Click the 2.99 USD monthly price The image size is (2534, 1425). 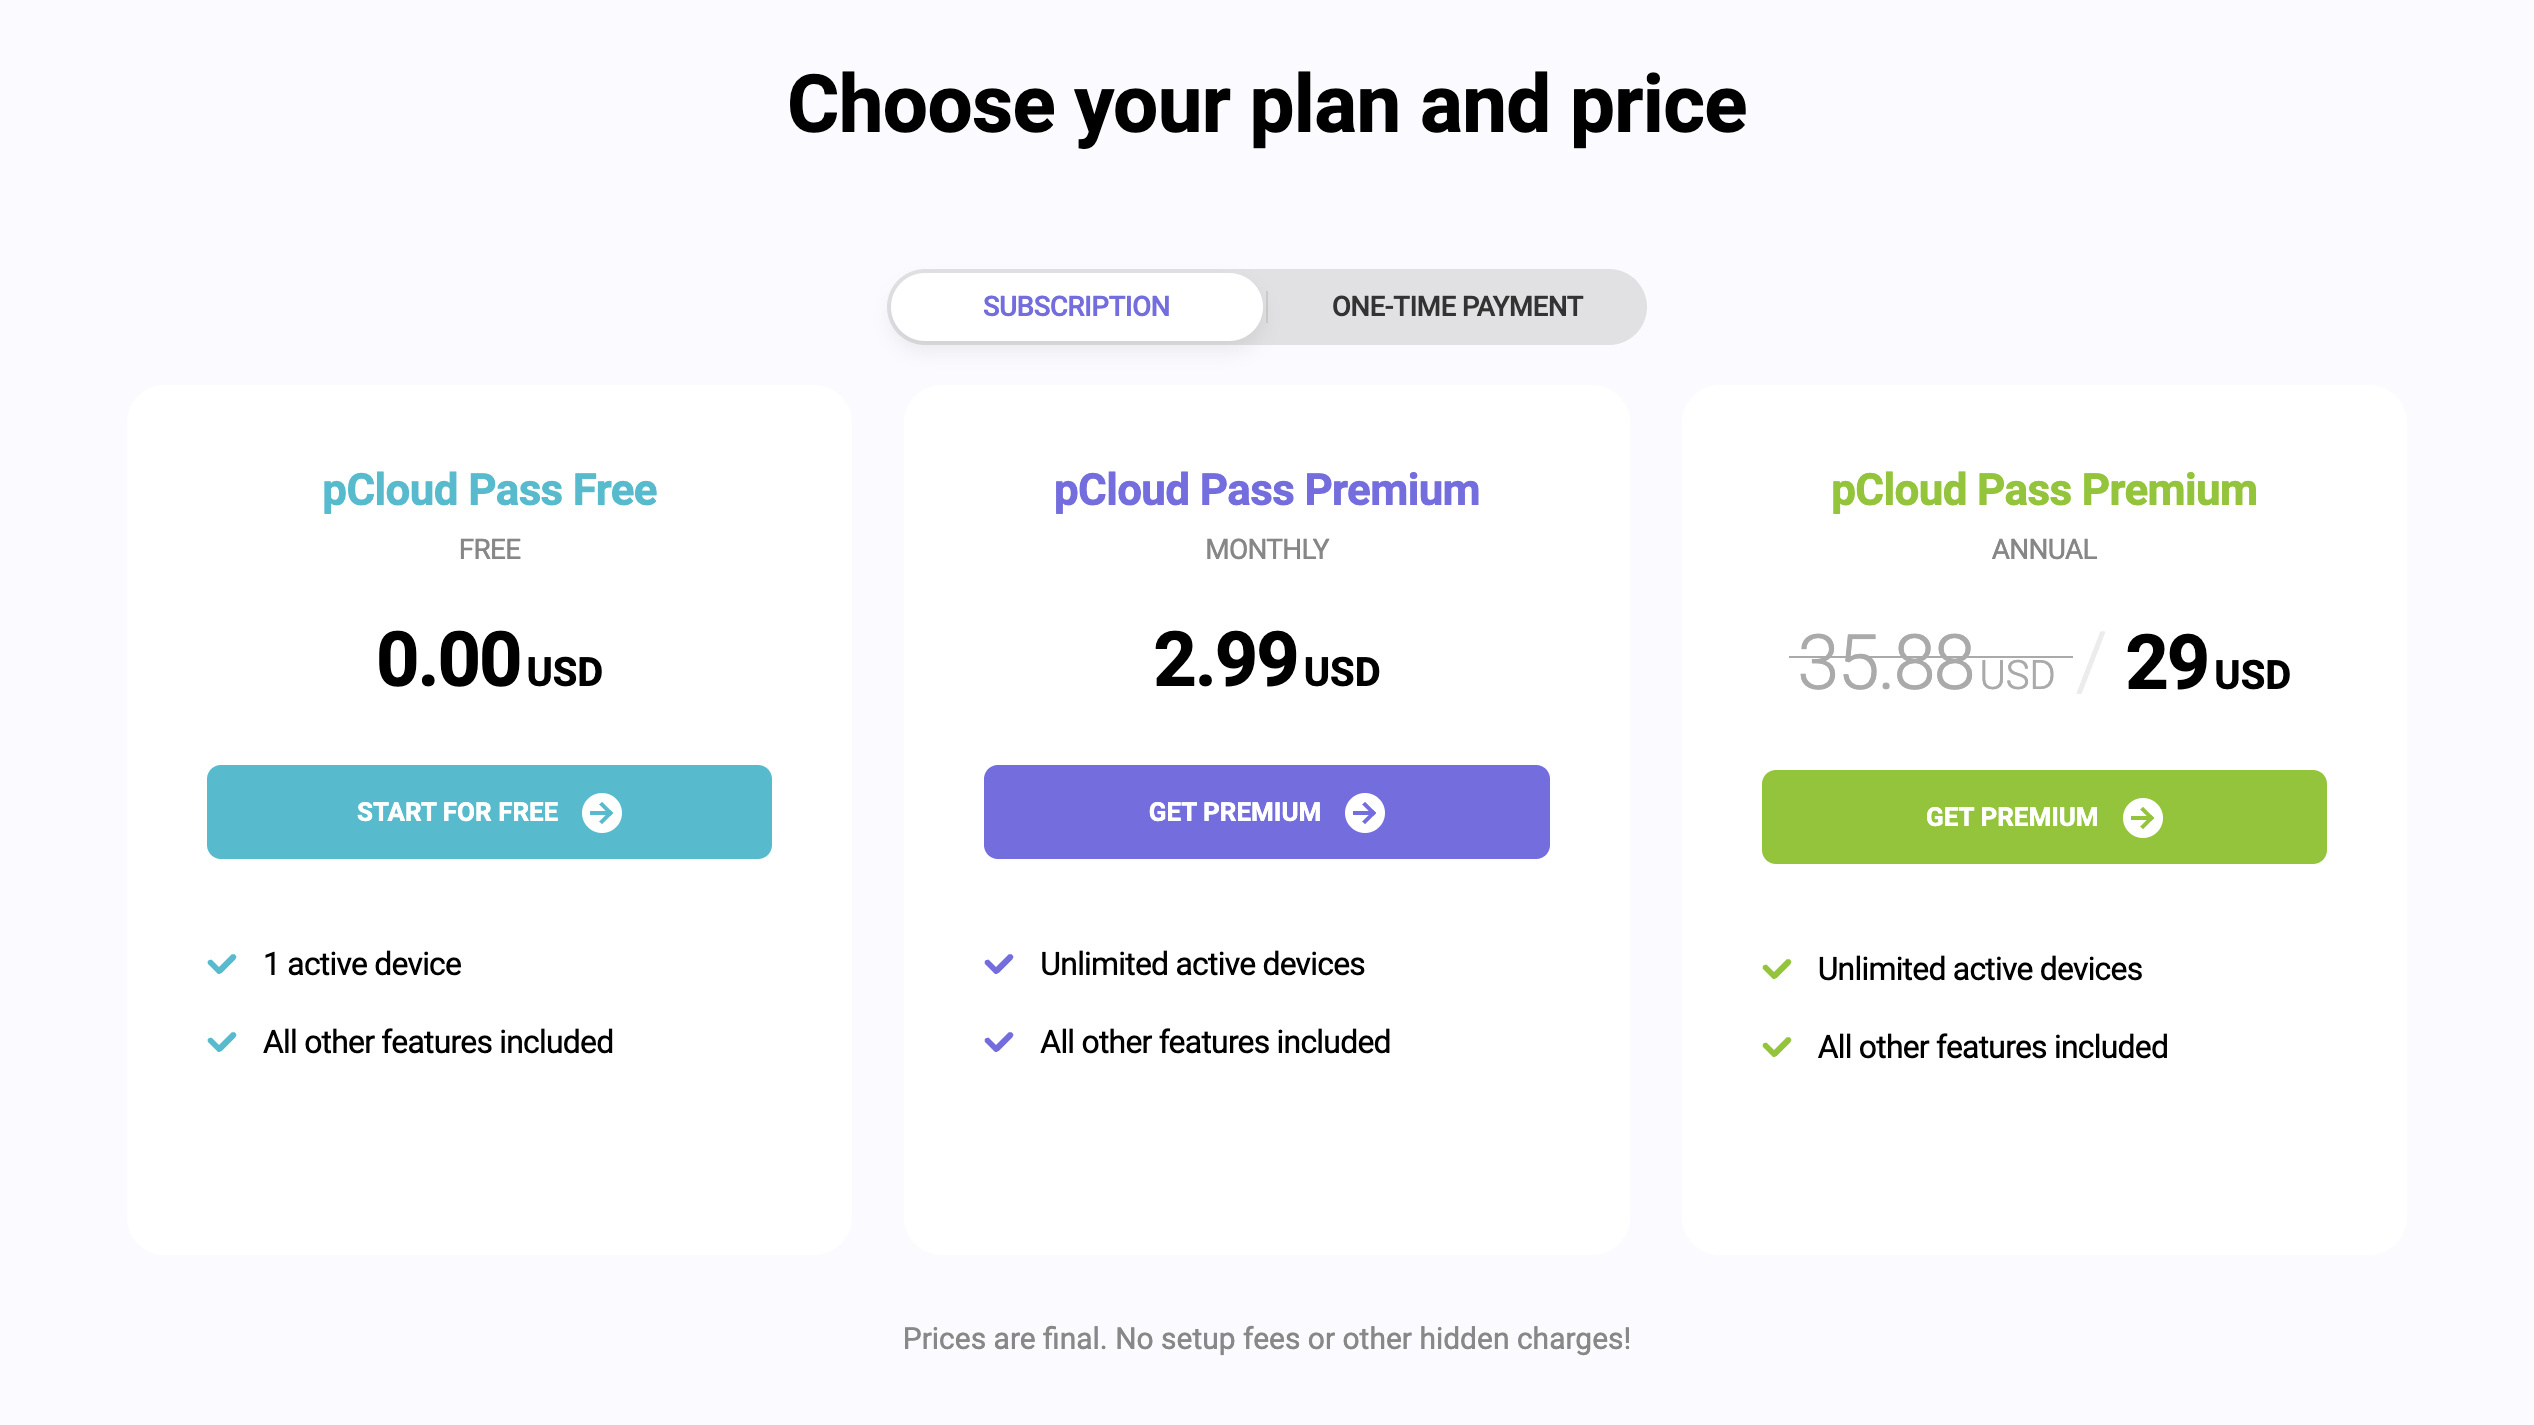tap(1267, 660)
